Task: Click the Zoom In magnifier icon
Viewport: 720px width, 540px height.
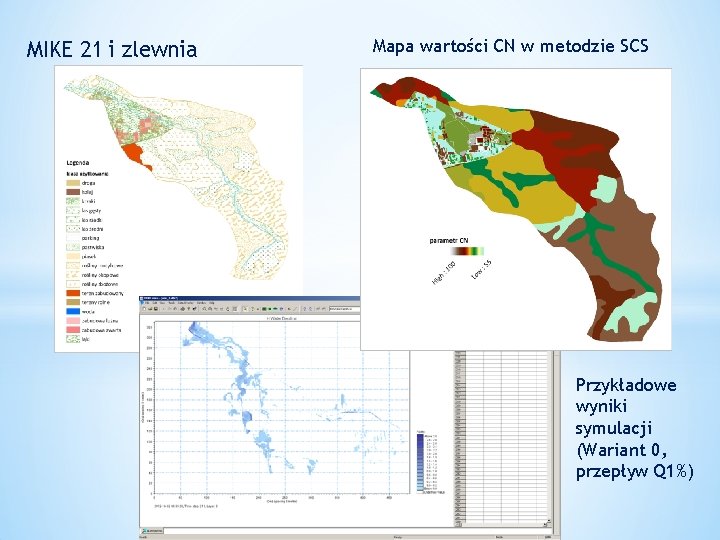Action: coord(204,309)
